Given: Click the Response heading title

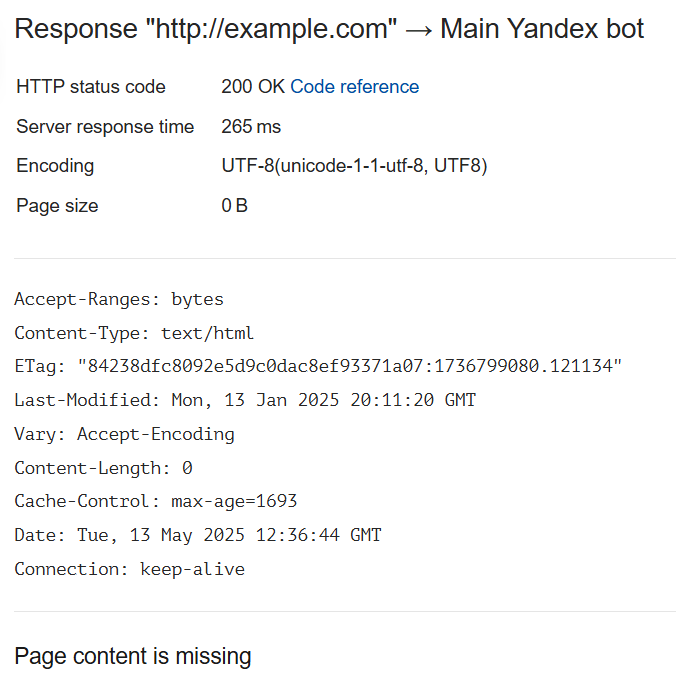Looking at the screenshot, I should pos(329,29).
